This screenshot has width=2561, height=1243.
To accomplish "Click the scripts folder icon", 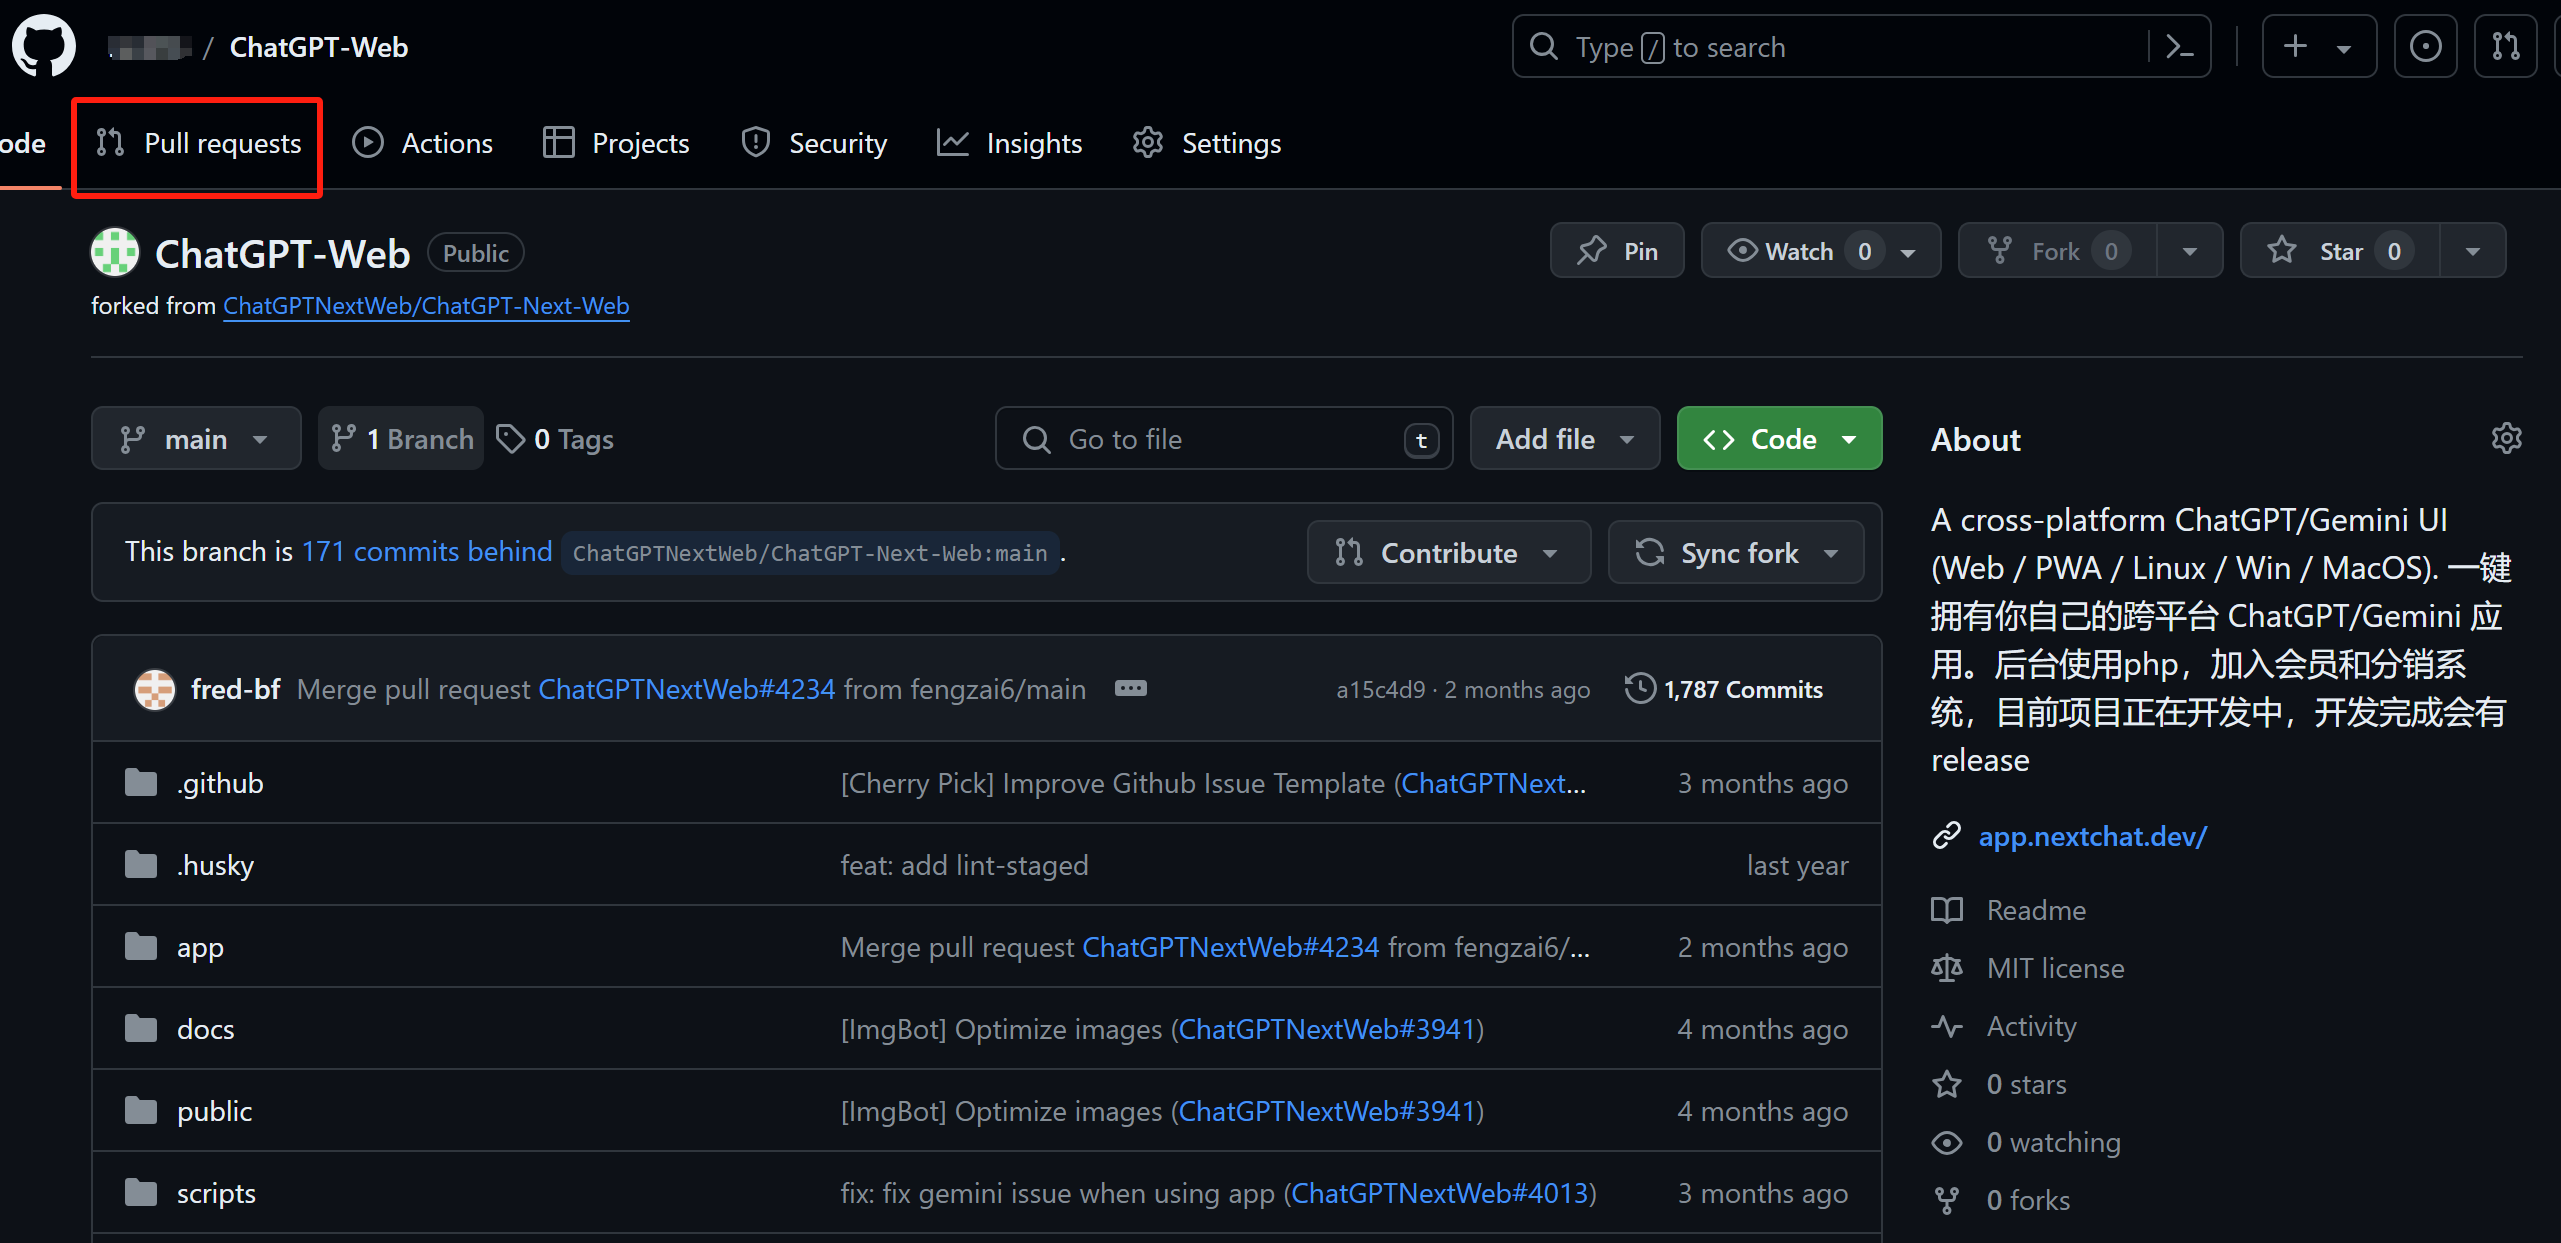I will 141,1192.
